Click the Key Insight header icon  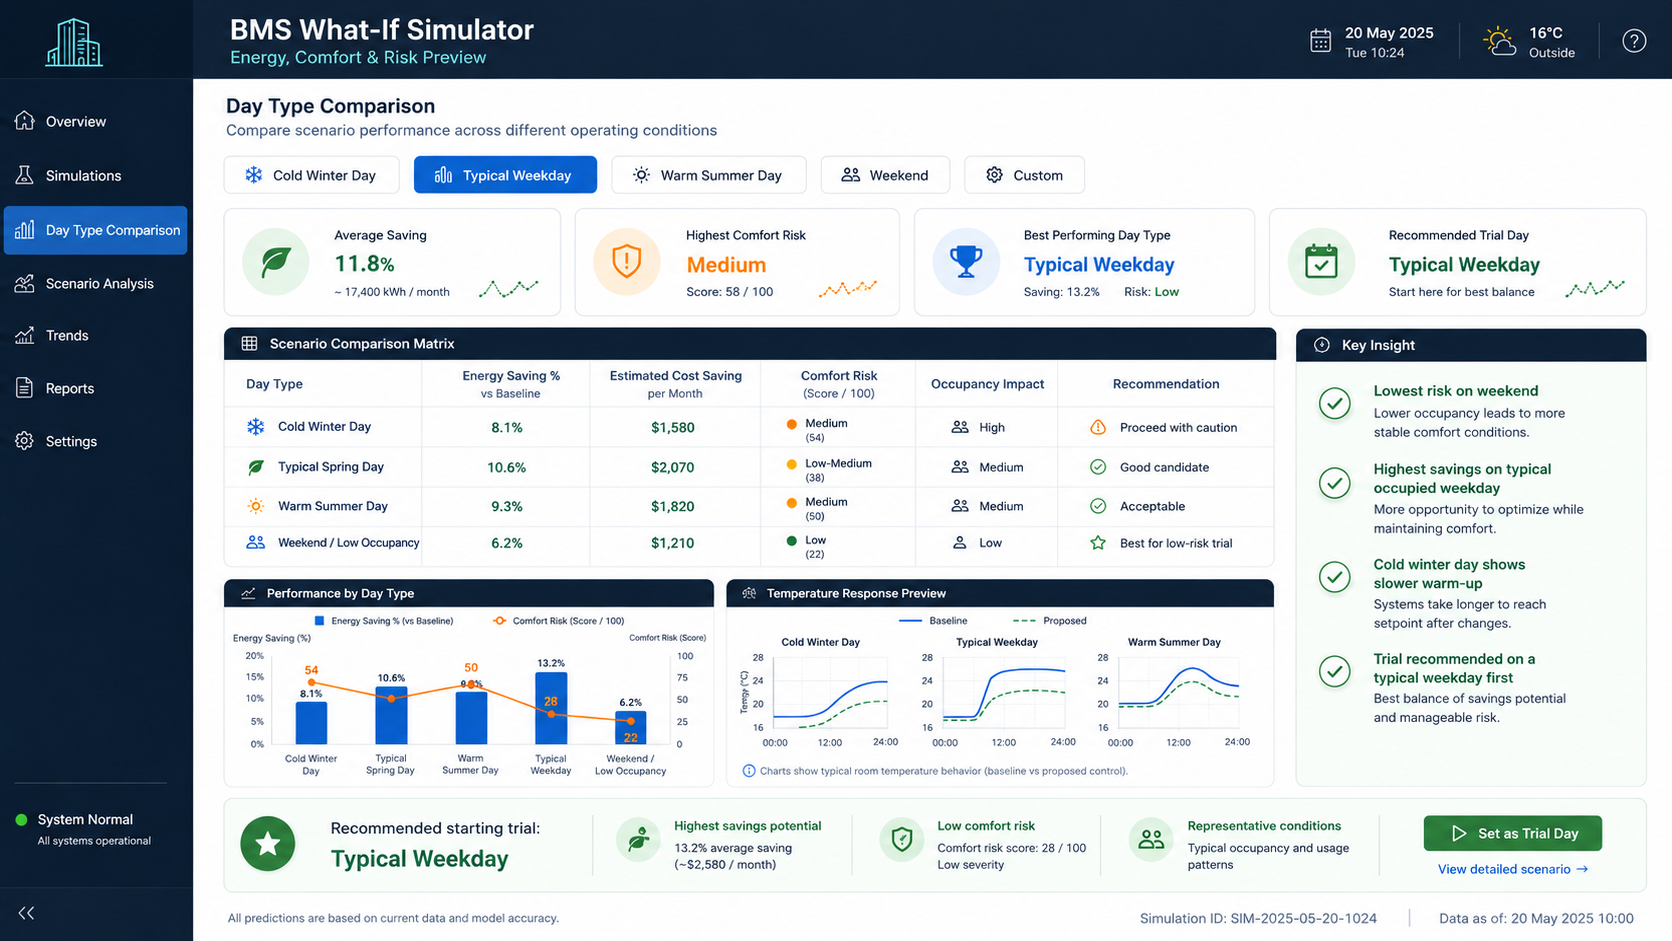pyautogui.click(x=1321, y=345)
